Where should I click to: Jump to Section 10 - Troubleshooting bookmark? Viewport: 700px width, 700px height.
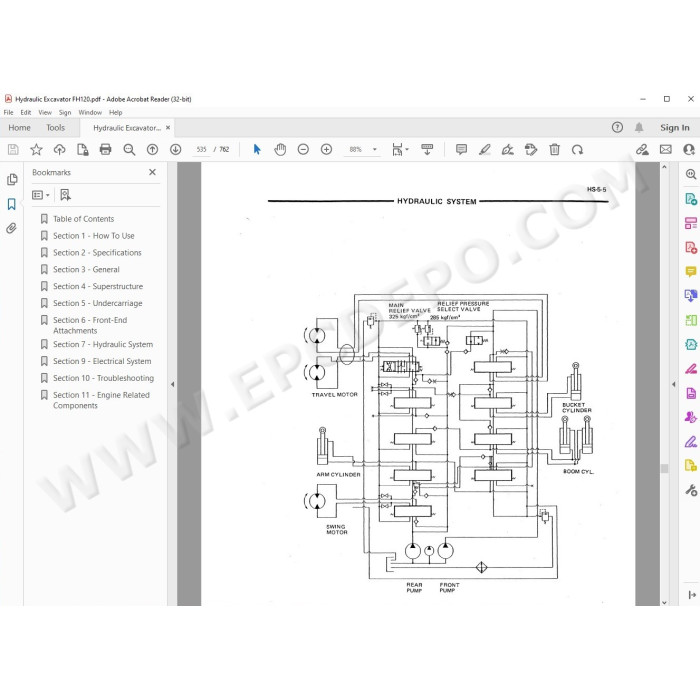(x=103, y=378)
